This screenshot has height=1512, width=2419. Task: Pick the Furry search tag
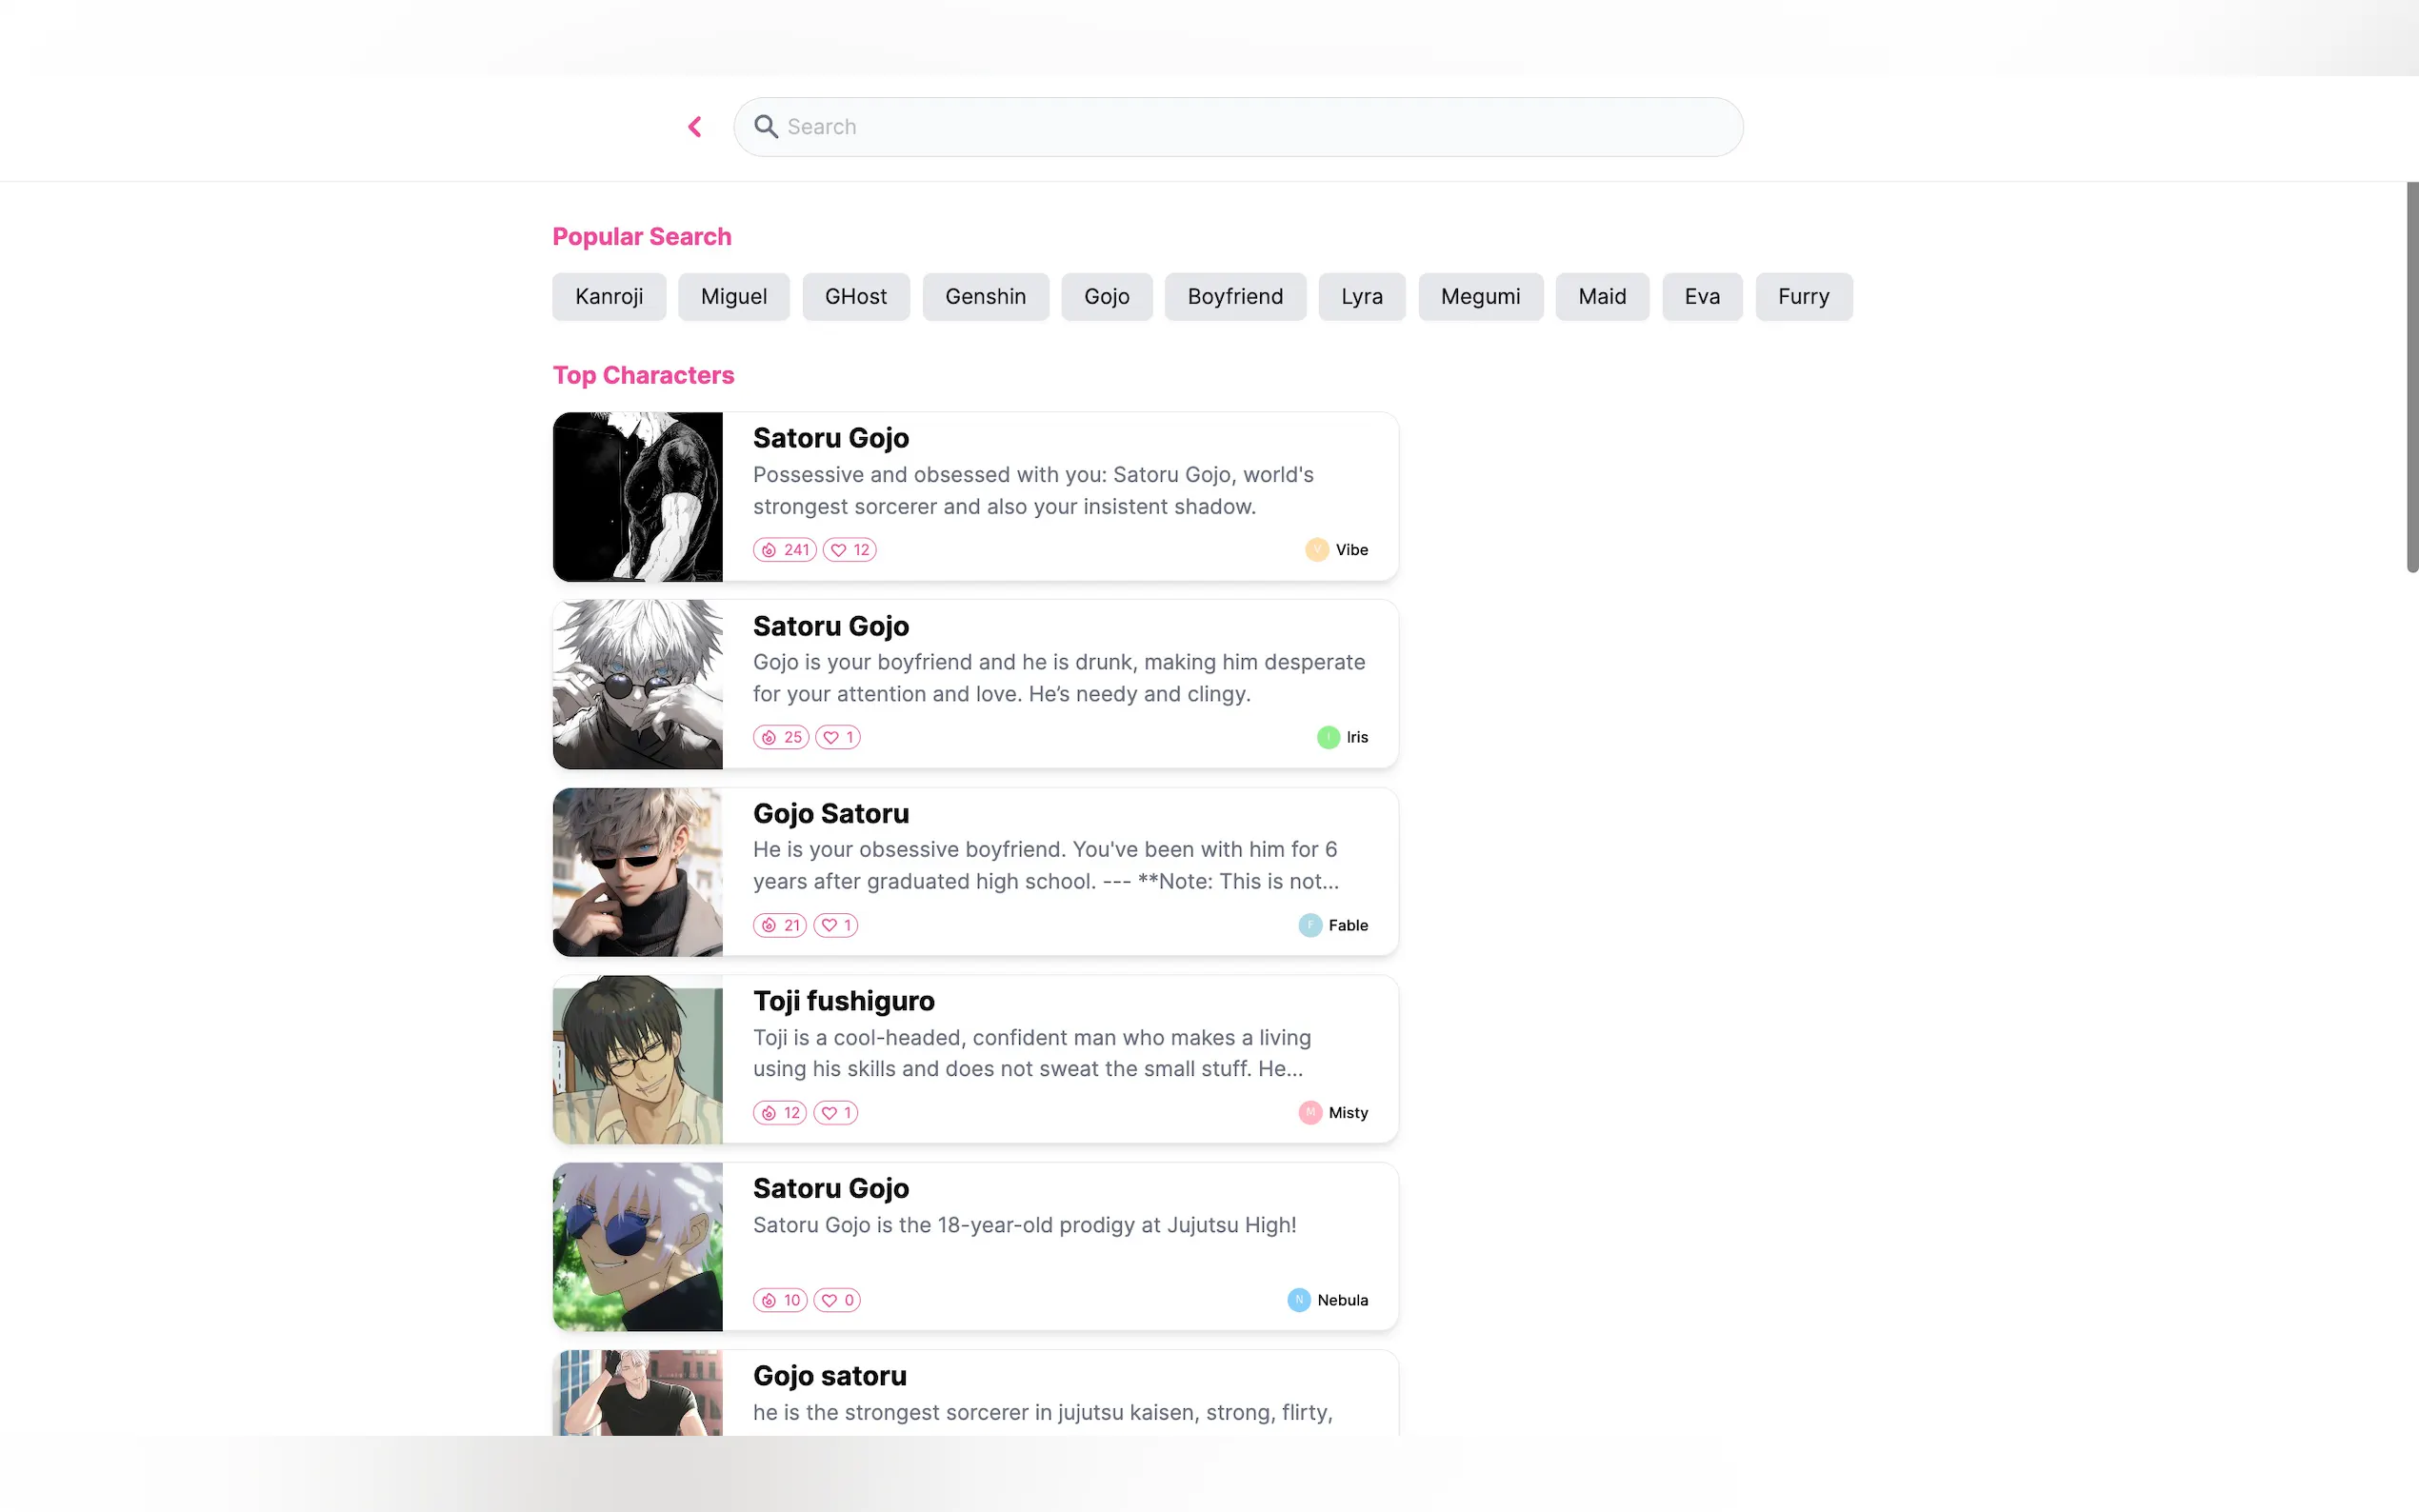[x=1802, y=297]
